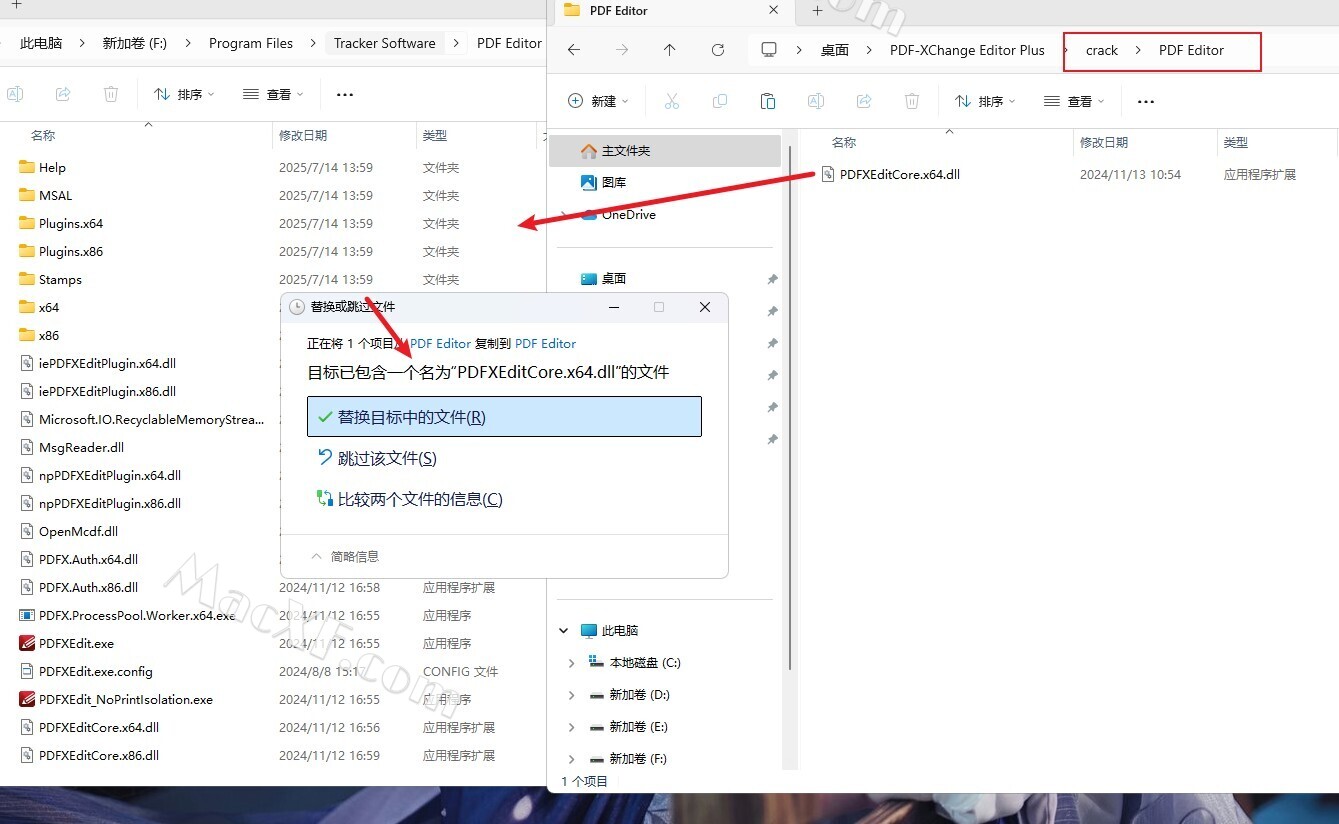Click the back arrow in right Explorer window
The width and height of the screenshot is (1339, 824).
click(x=573, y=50)
